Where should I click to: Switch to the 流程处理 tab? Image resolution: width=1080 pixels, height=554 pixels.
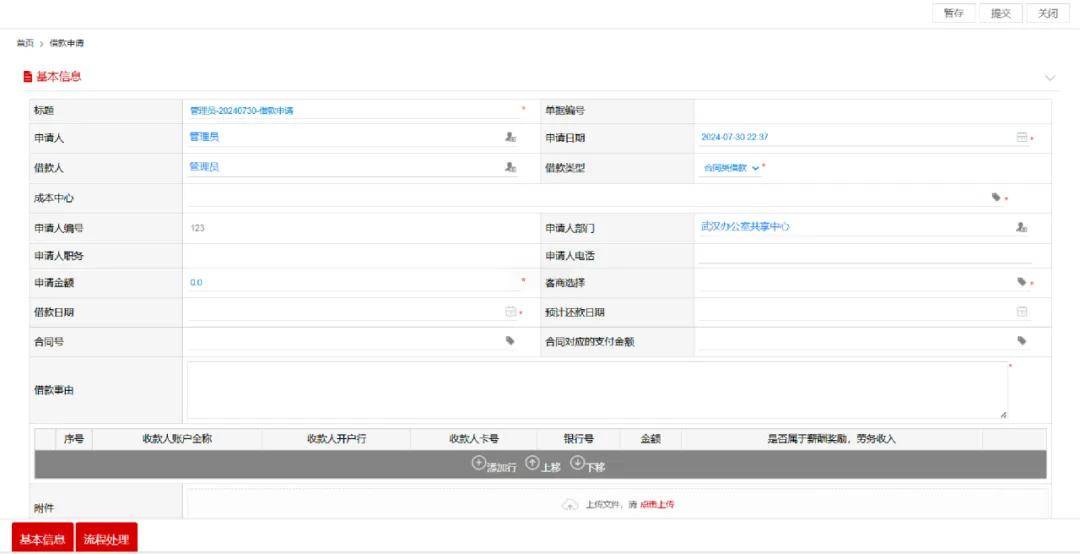[x=106, y=539]
